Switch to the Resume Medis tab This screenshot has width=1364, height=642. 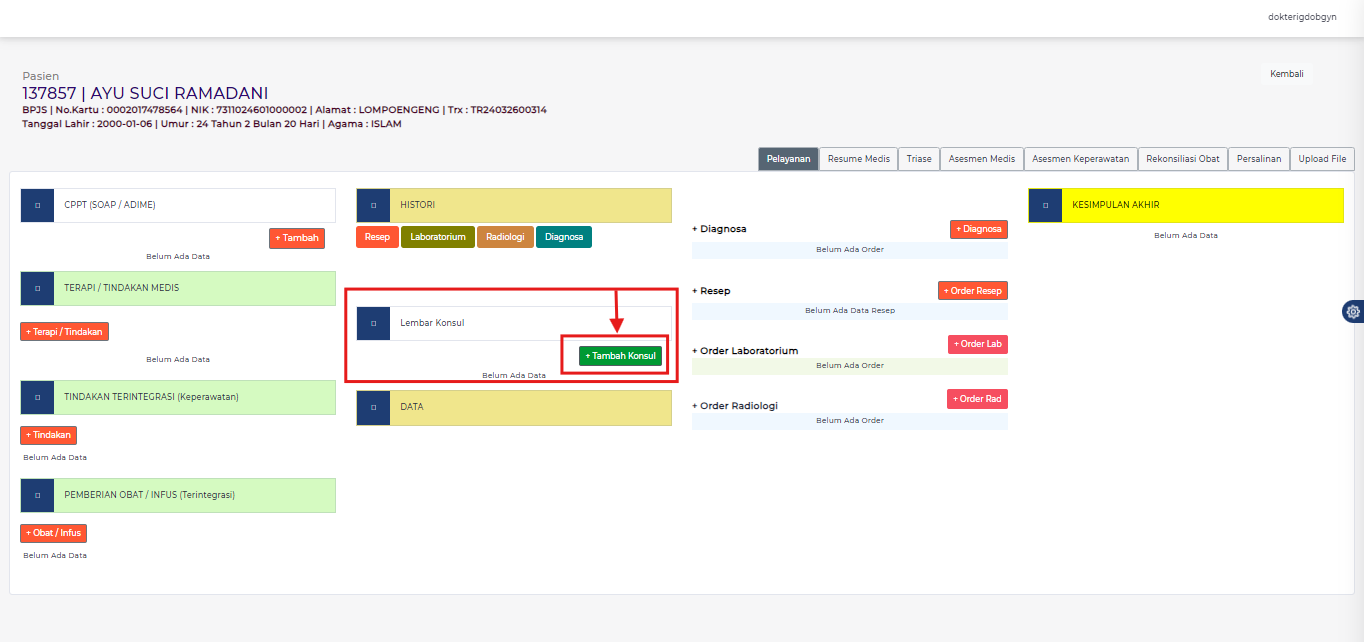858,159
